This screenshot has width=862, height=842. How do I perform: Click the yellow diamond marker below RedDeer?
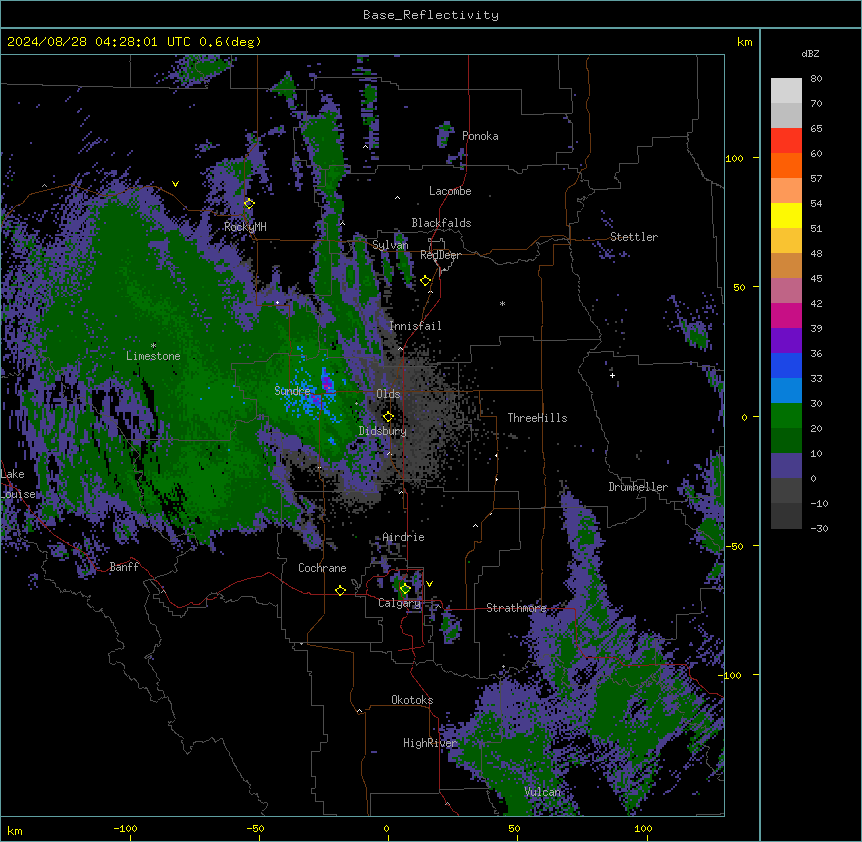[426, 281]
